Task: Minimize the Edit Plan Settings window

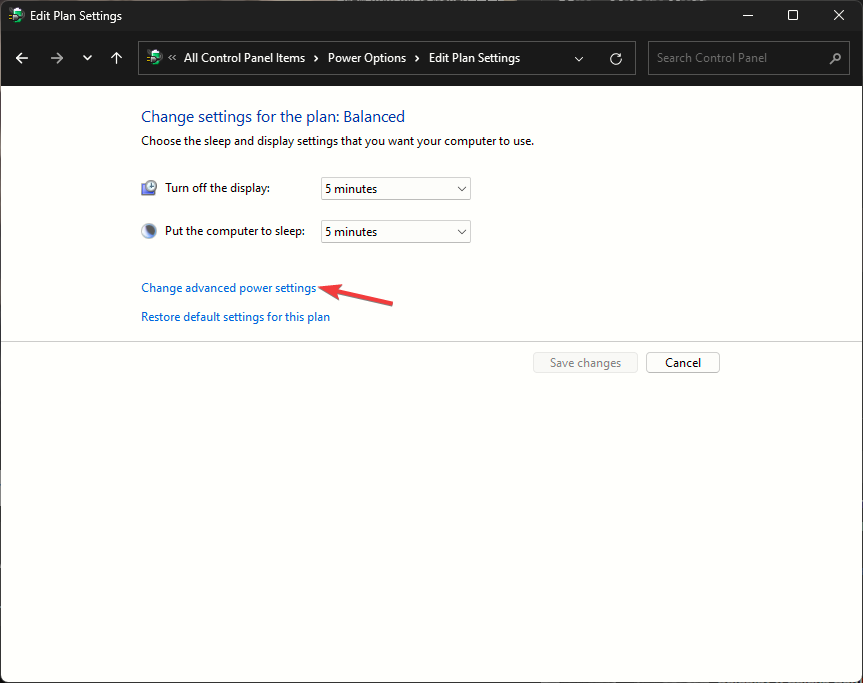Action: point(747,15)
